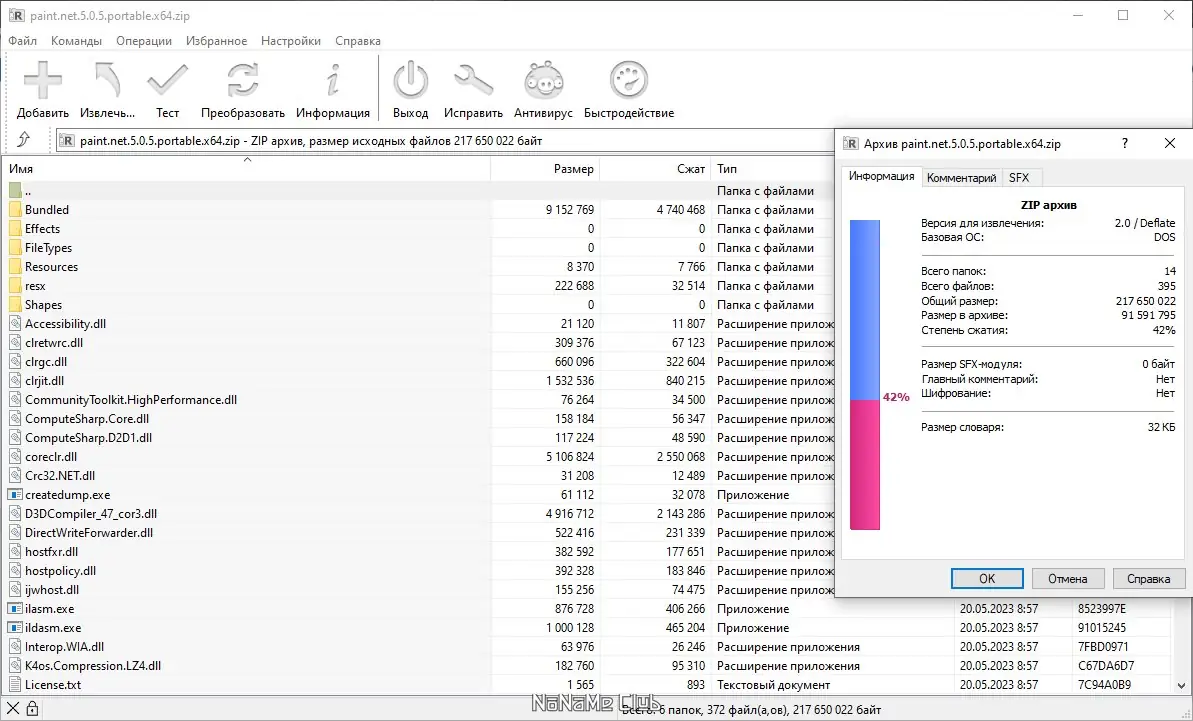Select the coreclr.dll file
The width and height of the screenshot is (1193, 721).
(51, 457)
